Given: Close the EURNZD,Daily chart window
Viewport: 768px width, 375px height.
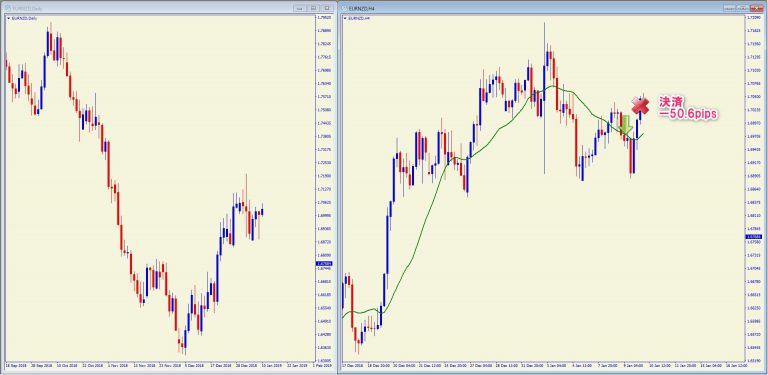Looking at the screenshot, I should click(327, 8).
